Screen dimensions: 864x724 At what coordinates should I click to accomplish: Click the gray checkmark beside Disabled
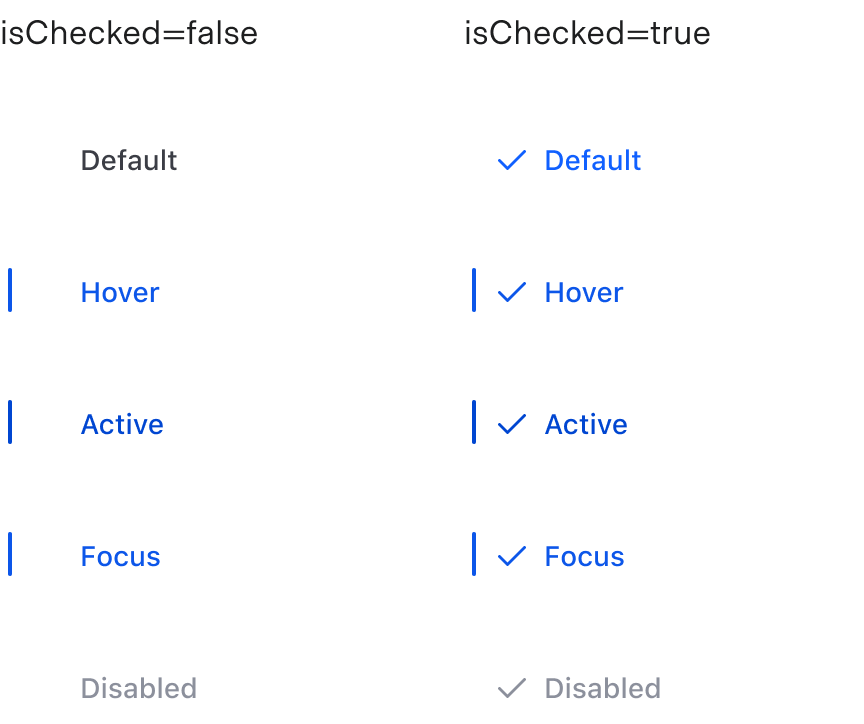pyautogui.click(x=511, y=688)
